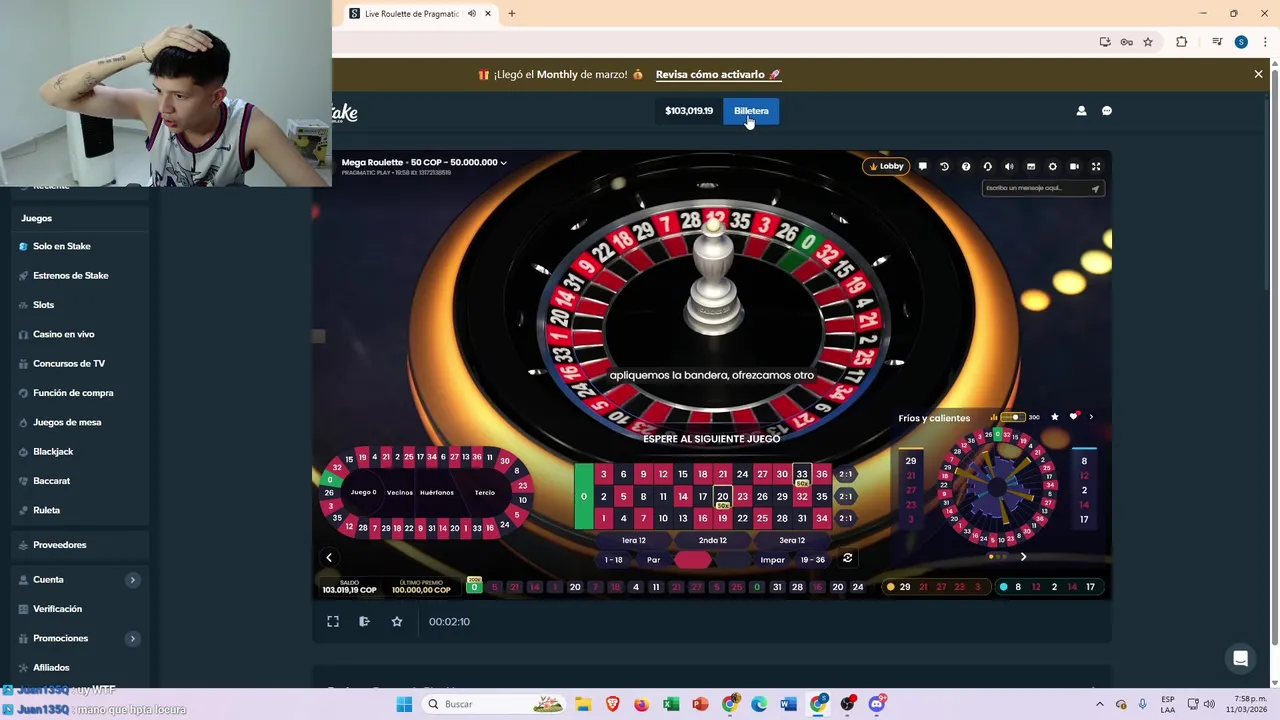Image resolution: width=1280 pixels, height=720 pixels.
Task: Open Juegos de mesa in sidebar
Action: point(67,422)
